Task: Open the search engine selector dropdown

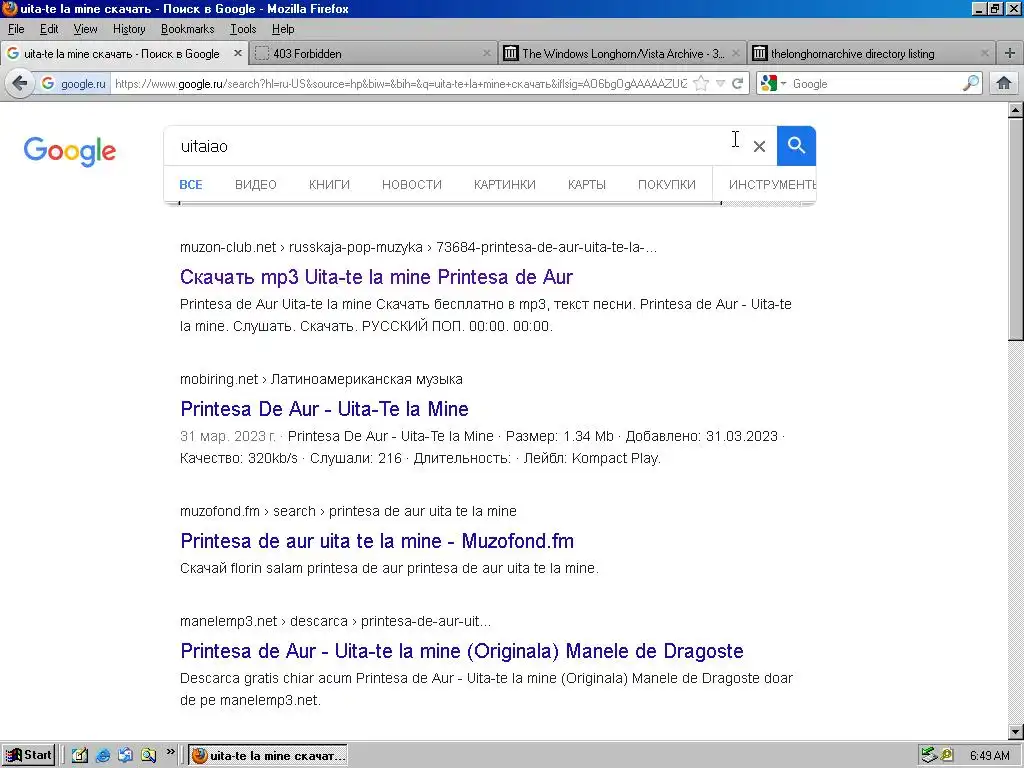Action: [x=774, y=84]
